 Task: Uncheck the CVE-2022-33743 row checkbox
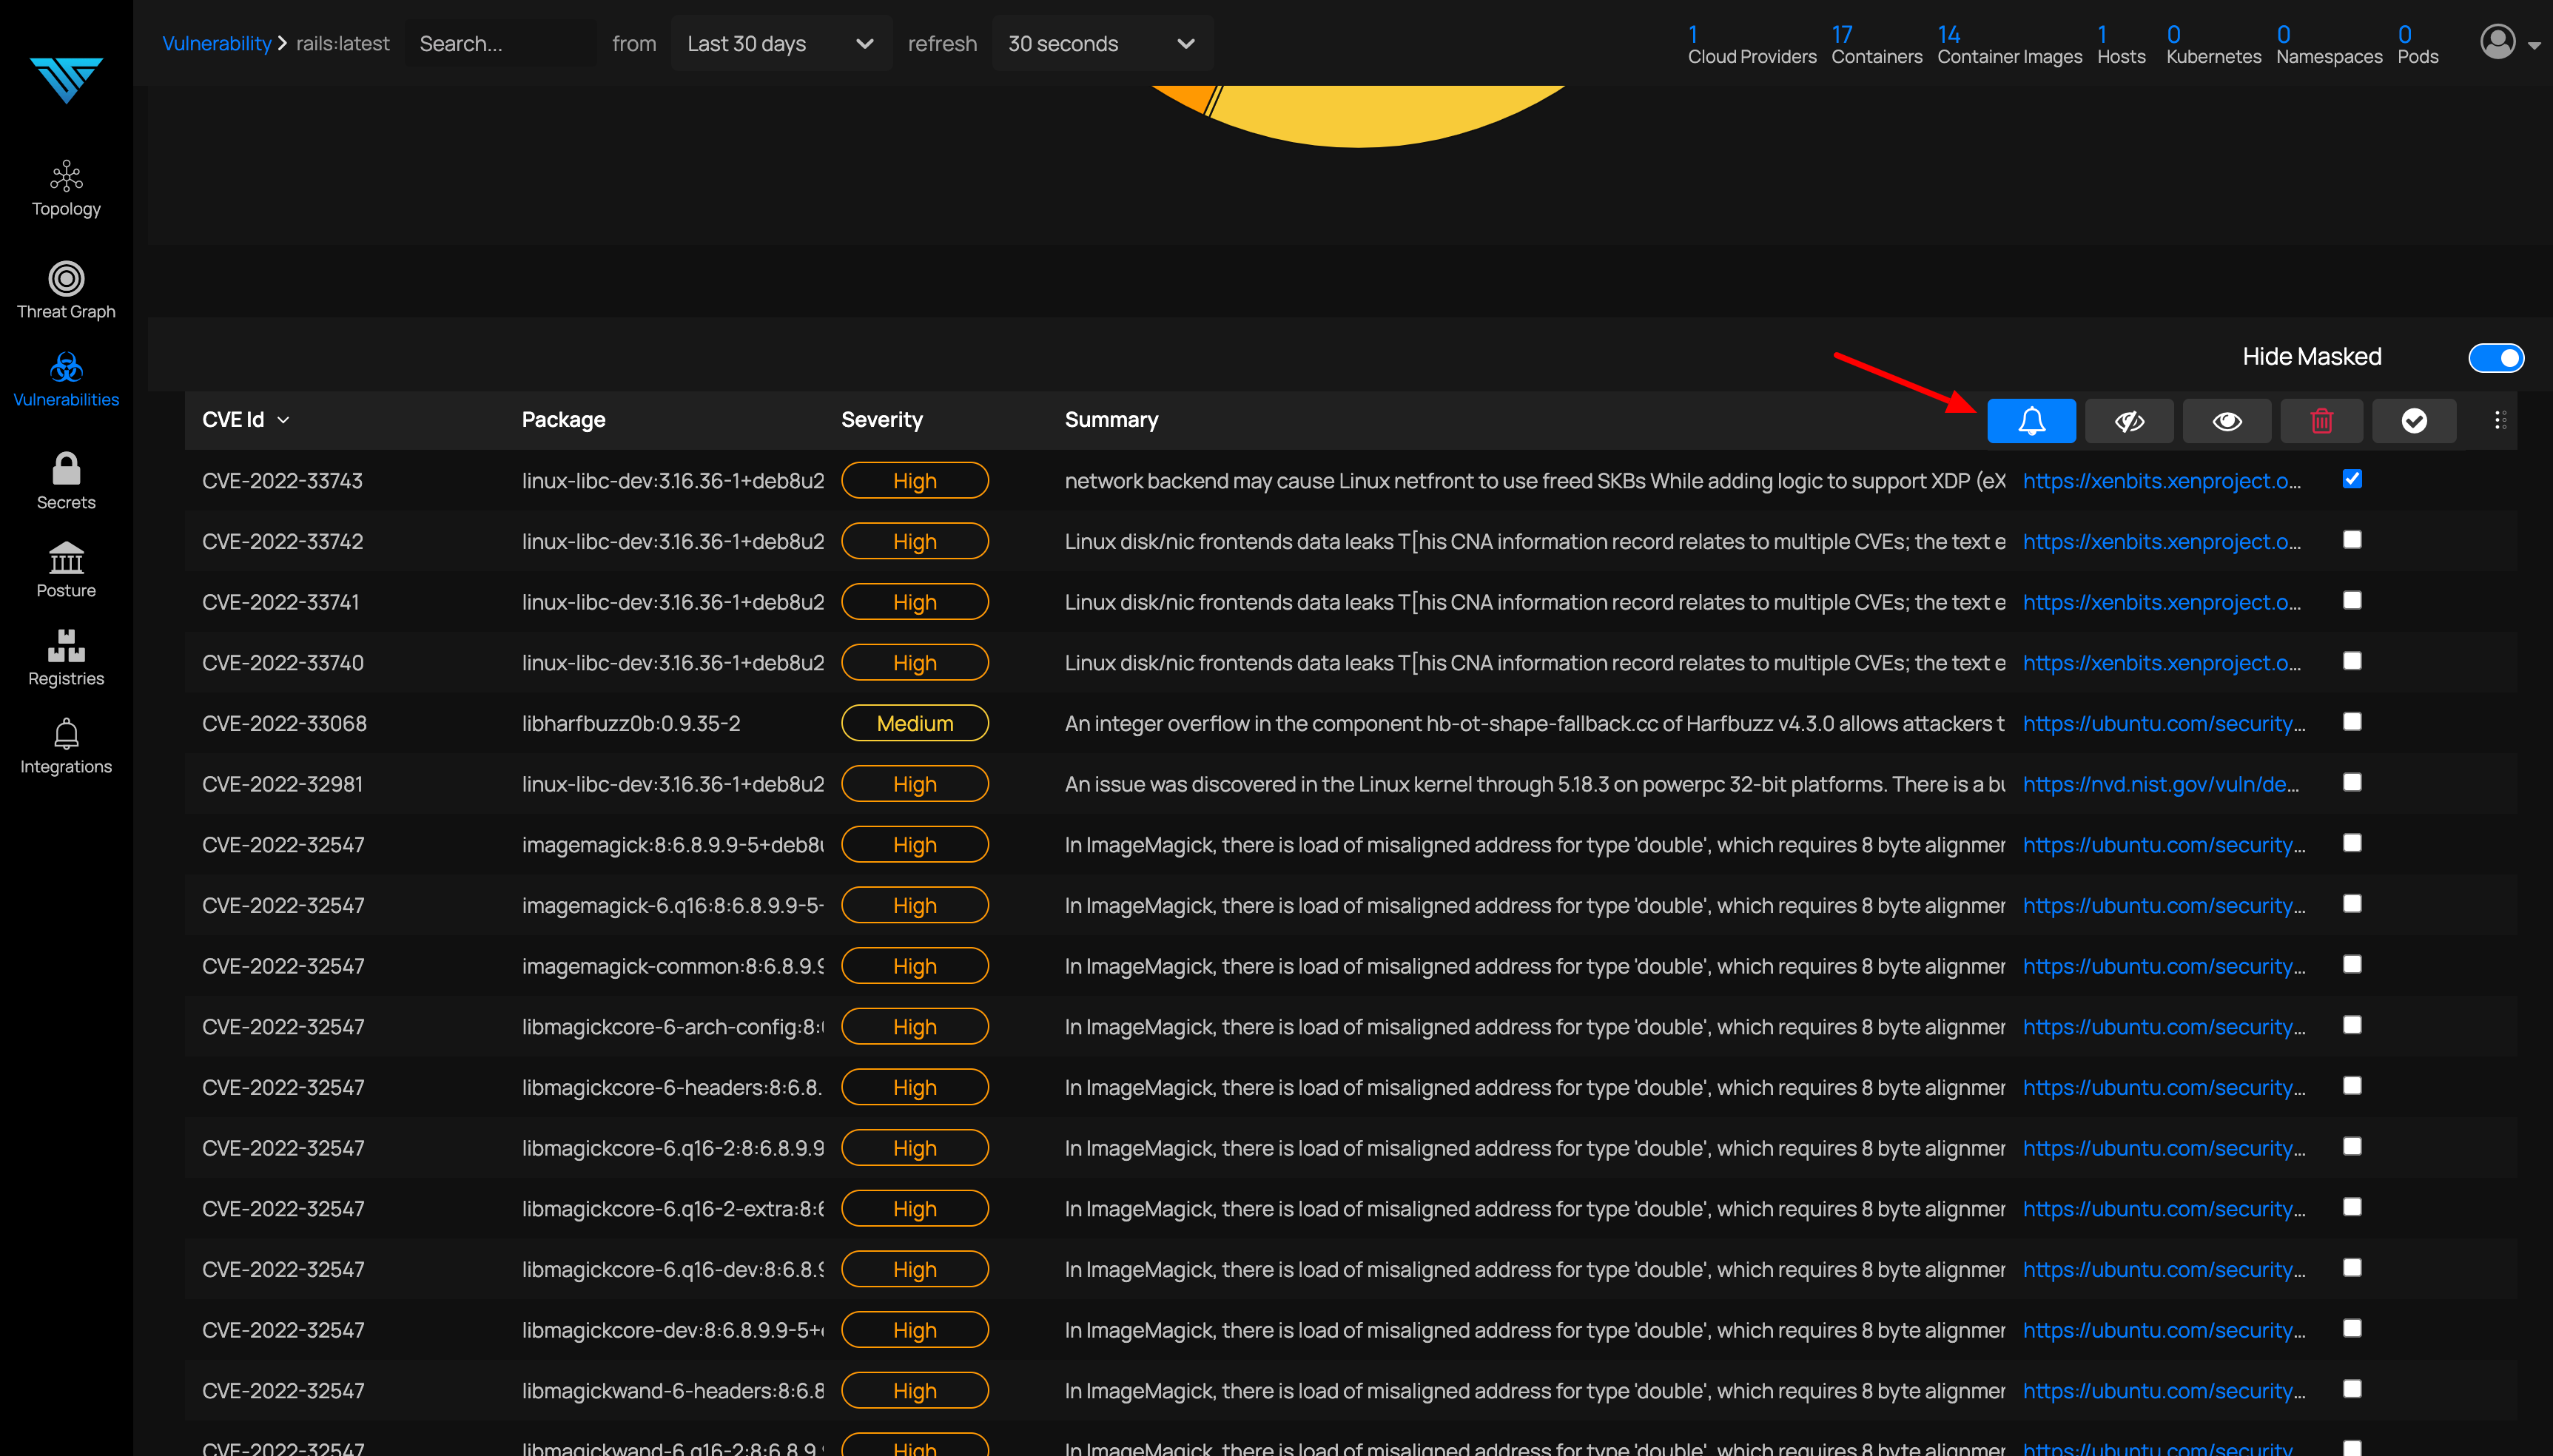click(x=2351, y=479)
